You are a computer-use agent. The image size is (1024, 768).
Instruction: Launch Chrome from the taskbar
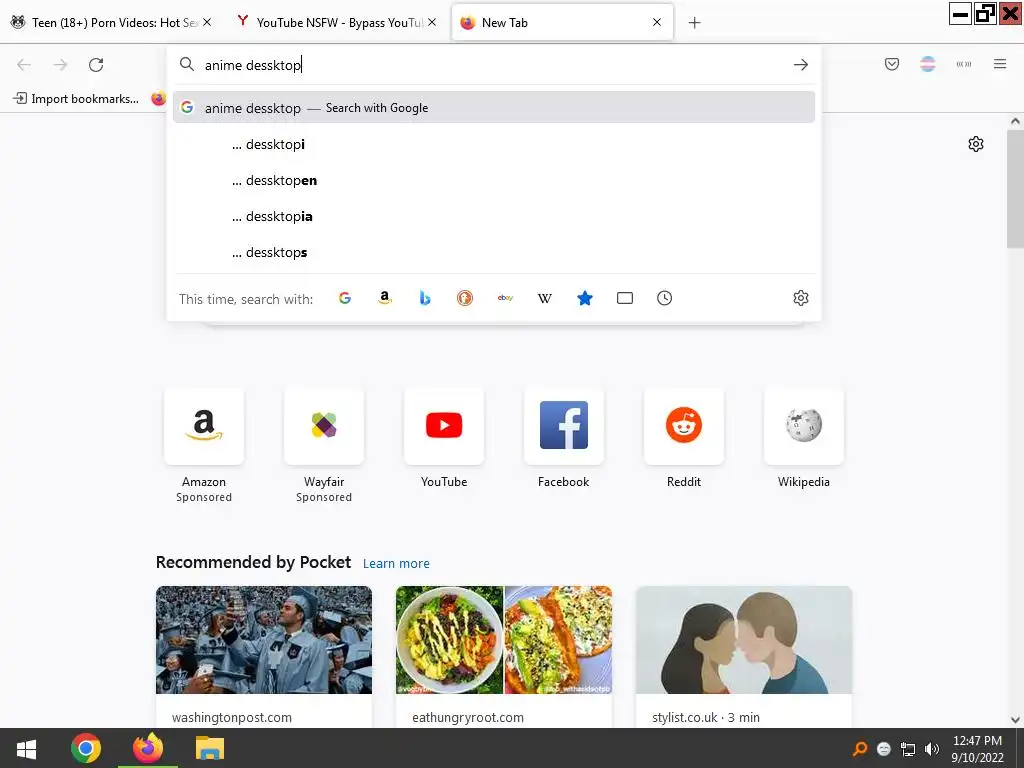click(x=86, y=748)
